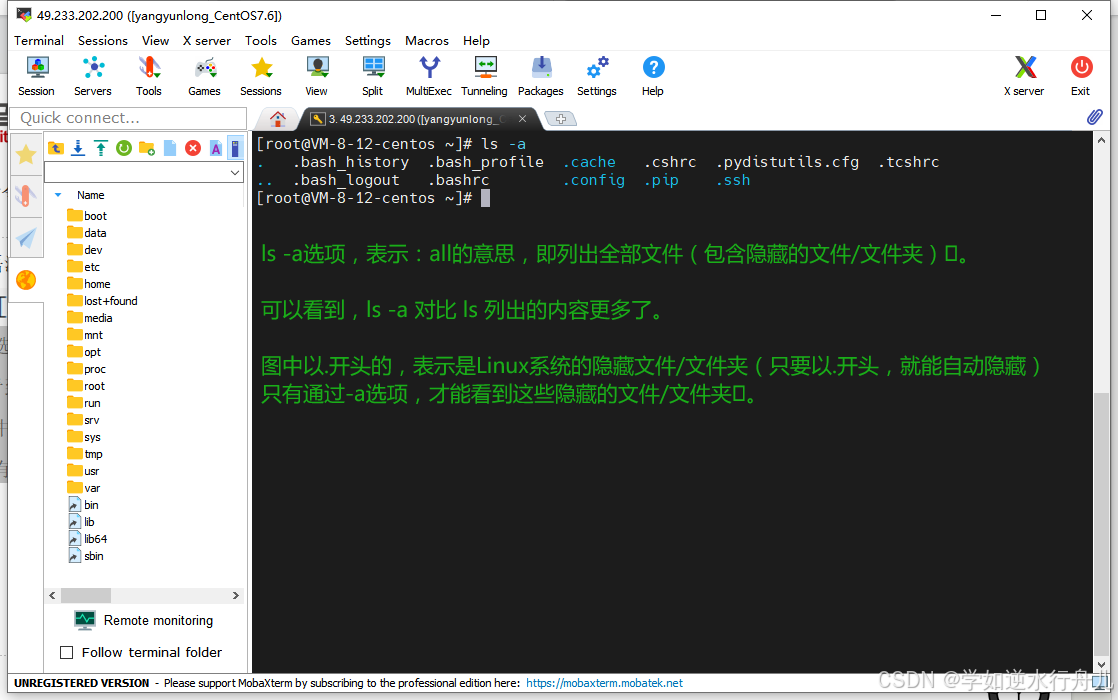Click the file with purple A icon
1118x700 pixels.
point(215,148)
